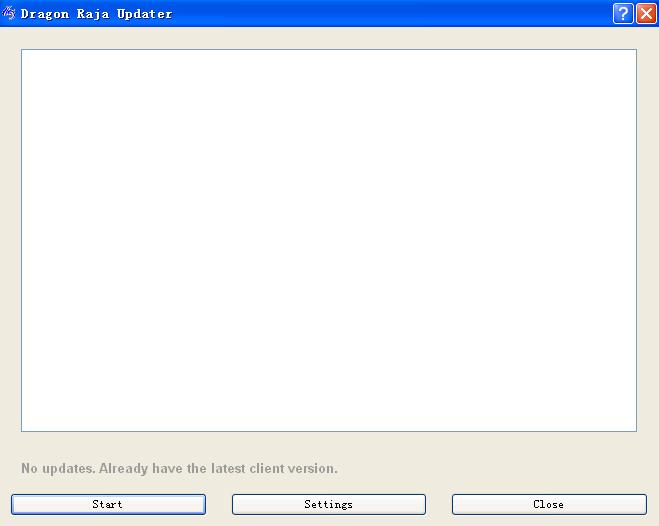Screen dimensions: 659x526
Task: Click the 'No updates' status message
Action: tap(179, 468)
